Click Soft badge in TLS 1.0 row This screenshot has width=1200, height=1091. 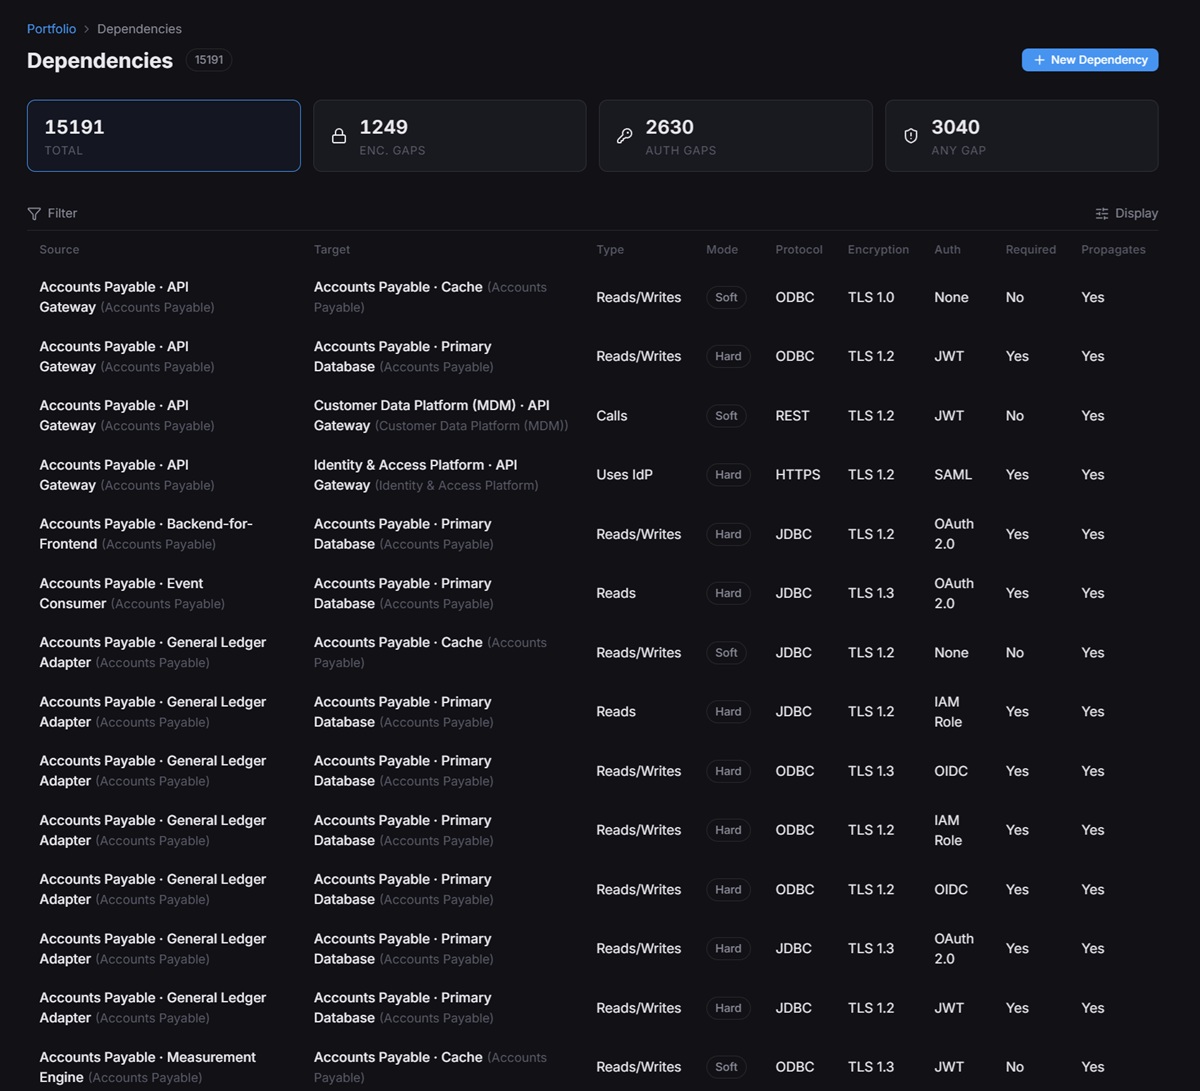point(727,297)
